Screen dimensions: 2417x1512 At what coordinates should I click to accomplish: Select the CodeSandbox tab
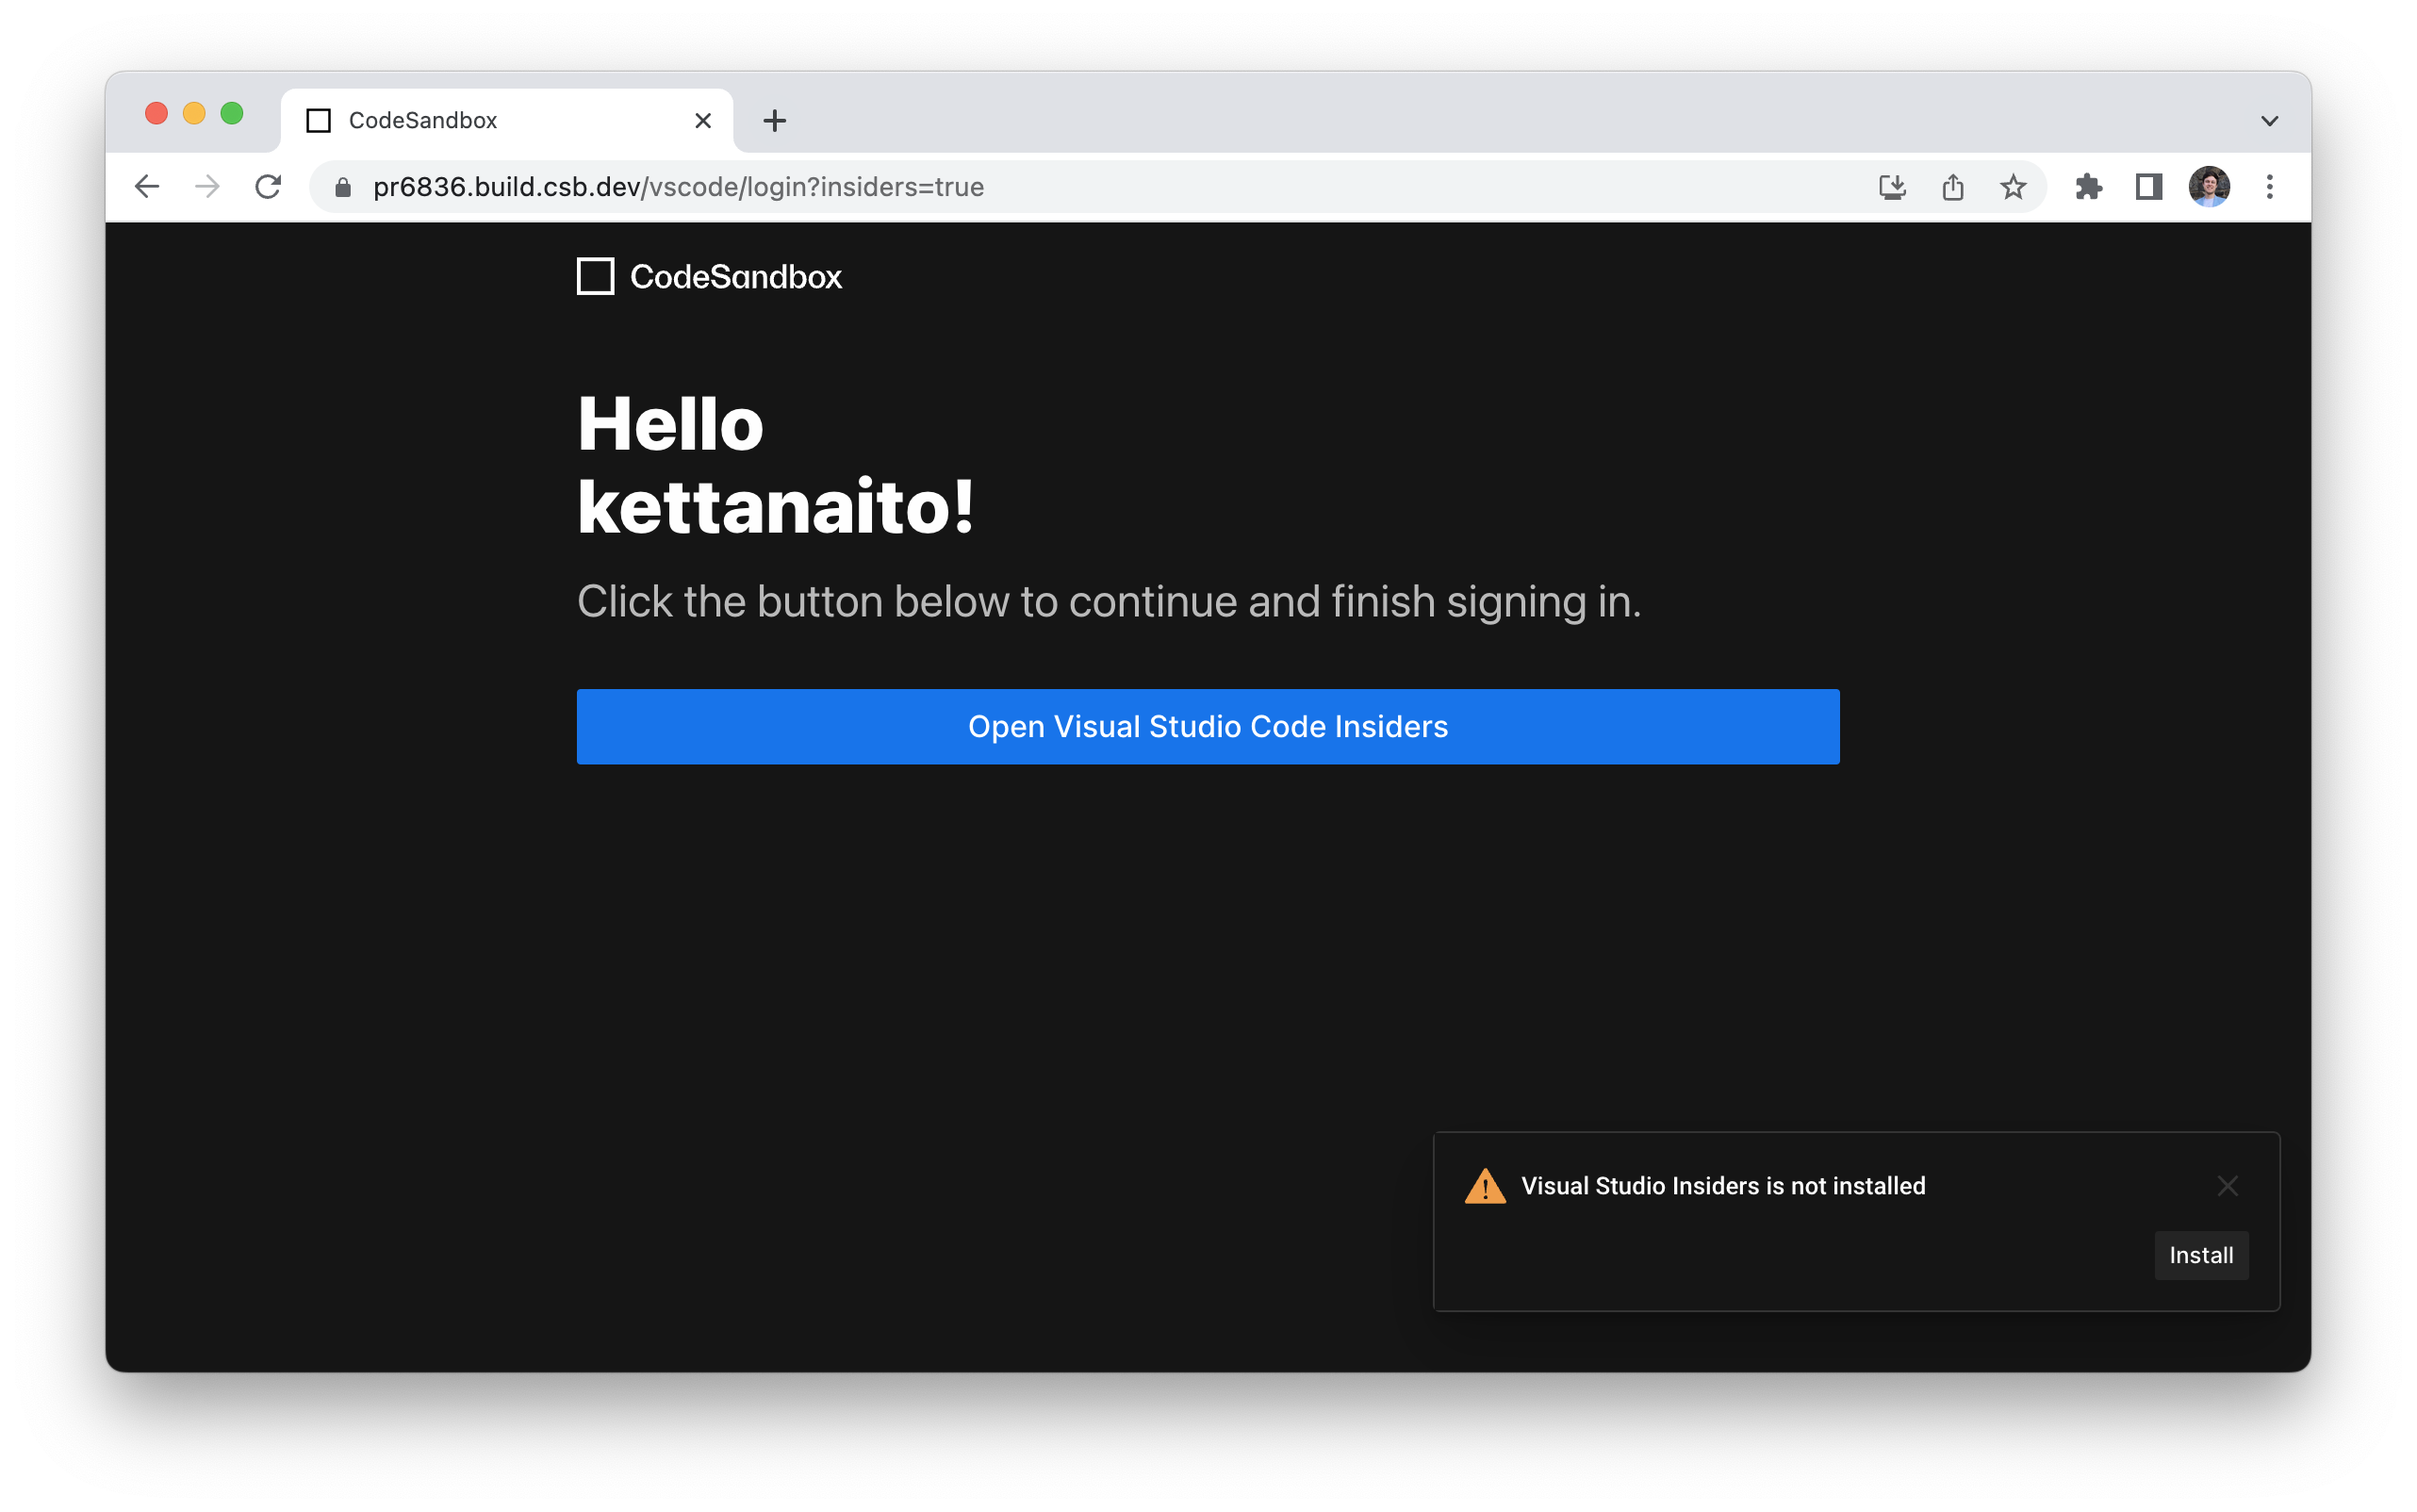480,121
